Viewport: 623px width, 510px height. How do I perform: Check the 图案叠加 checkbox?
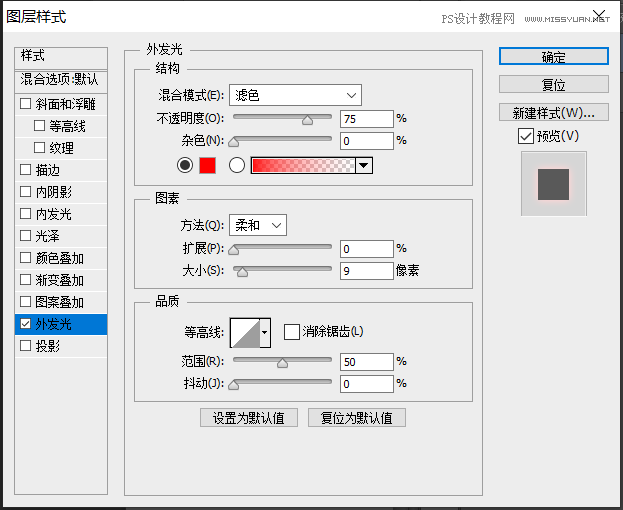[x=25, y=301]
